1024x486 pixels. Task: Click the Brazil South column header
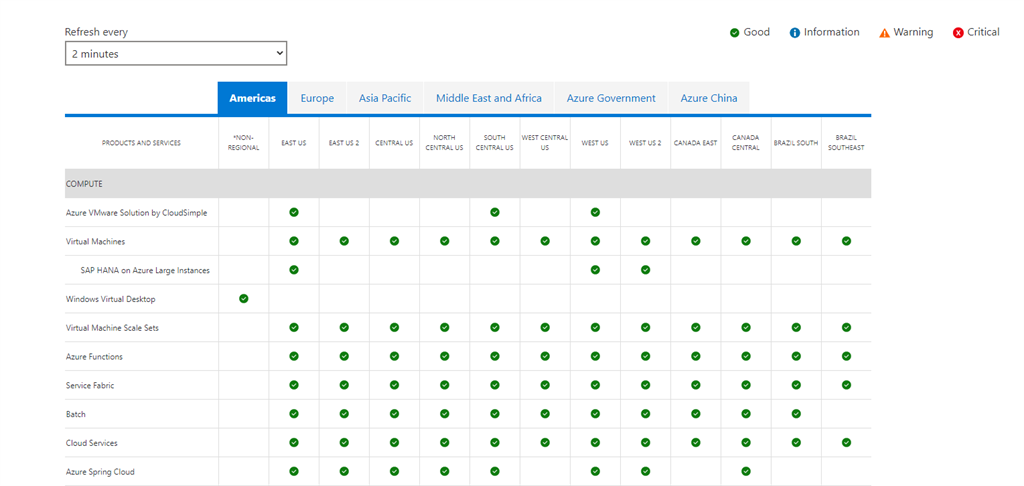click(796, 143)
